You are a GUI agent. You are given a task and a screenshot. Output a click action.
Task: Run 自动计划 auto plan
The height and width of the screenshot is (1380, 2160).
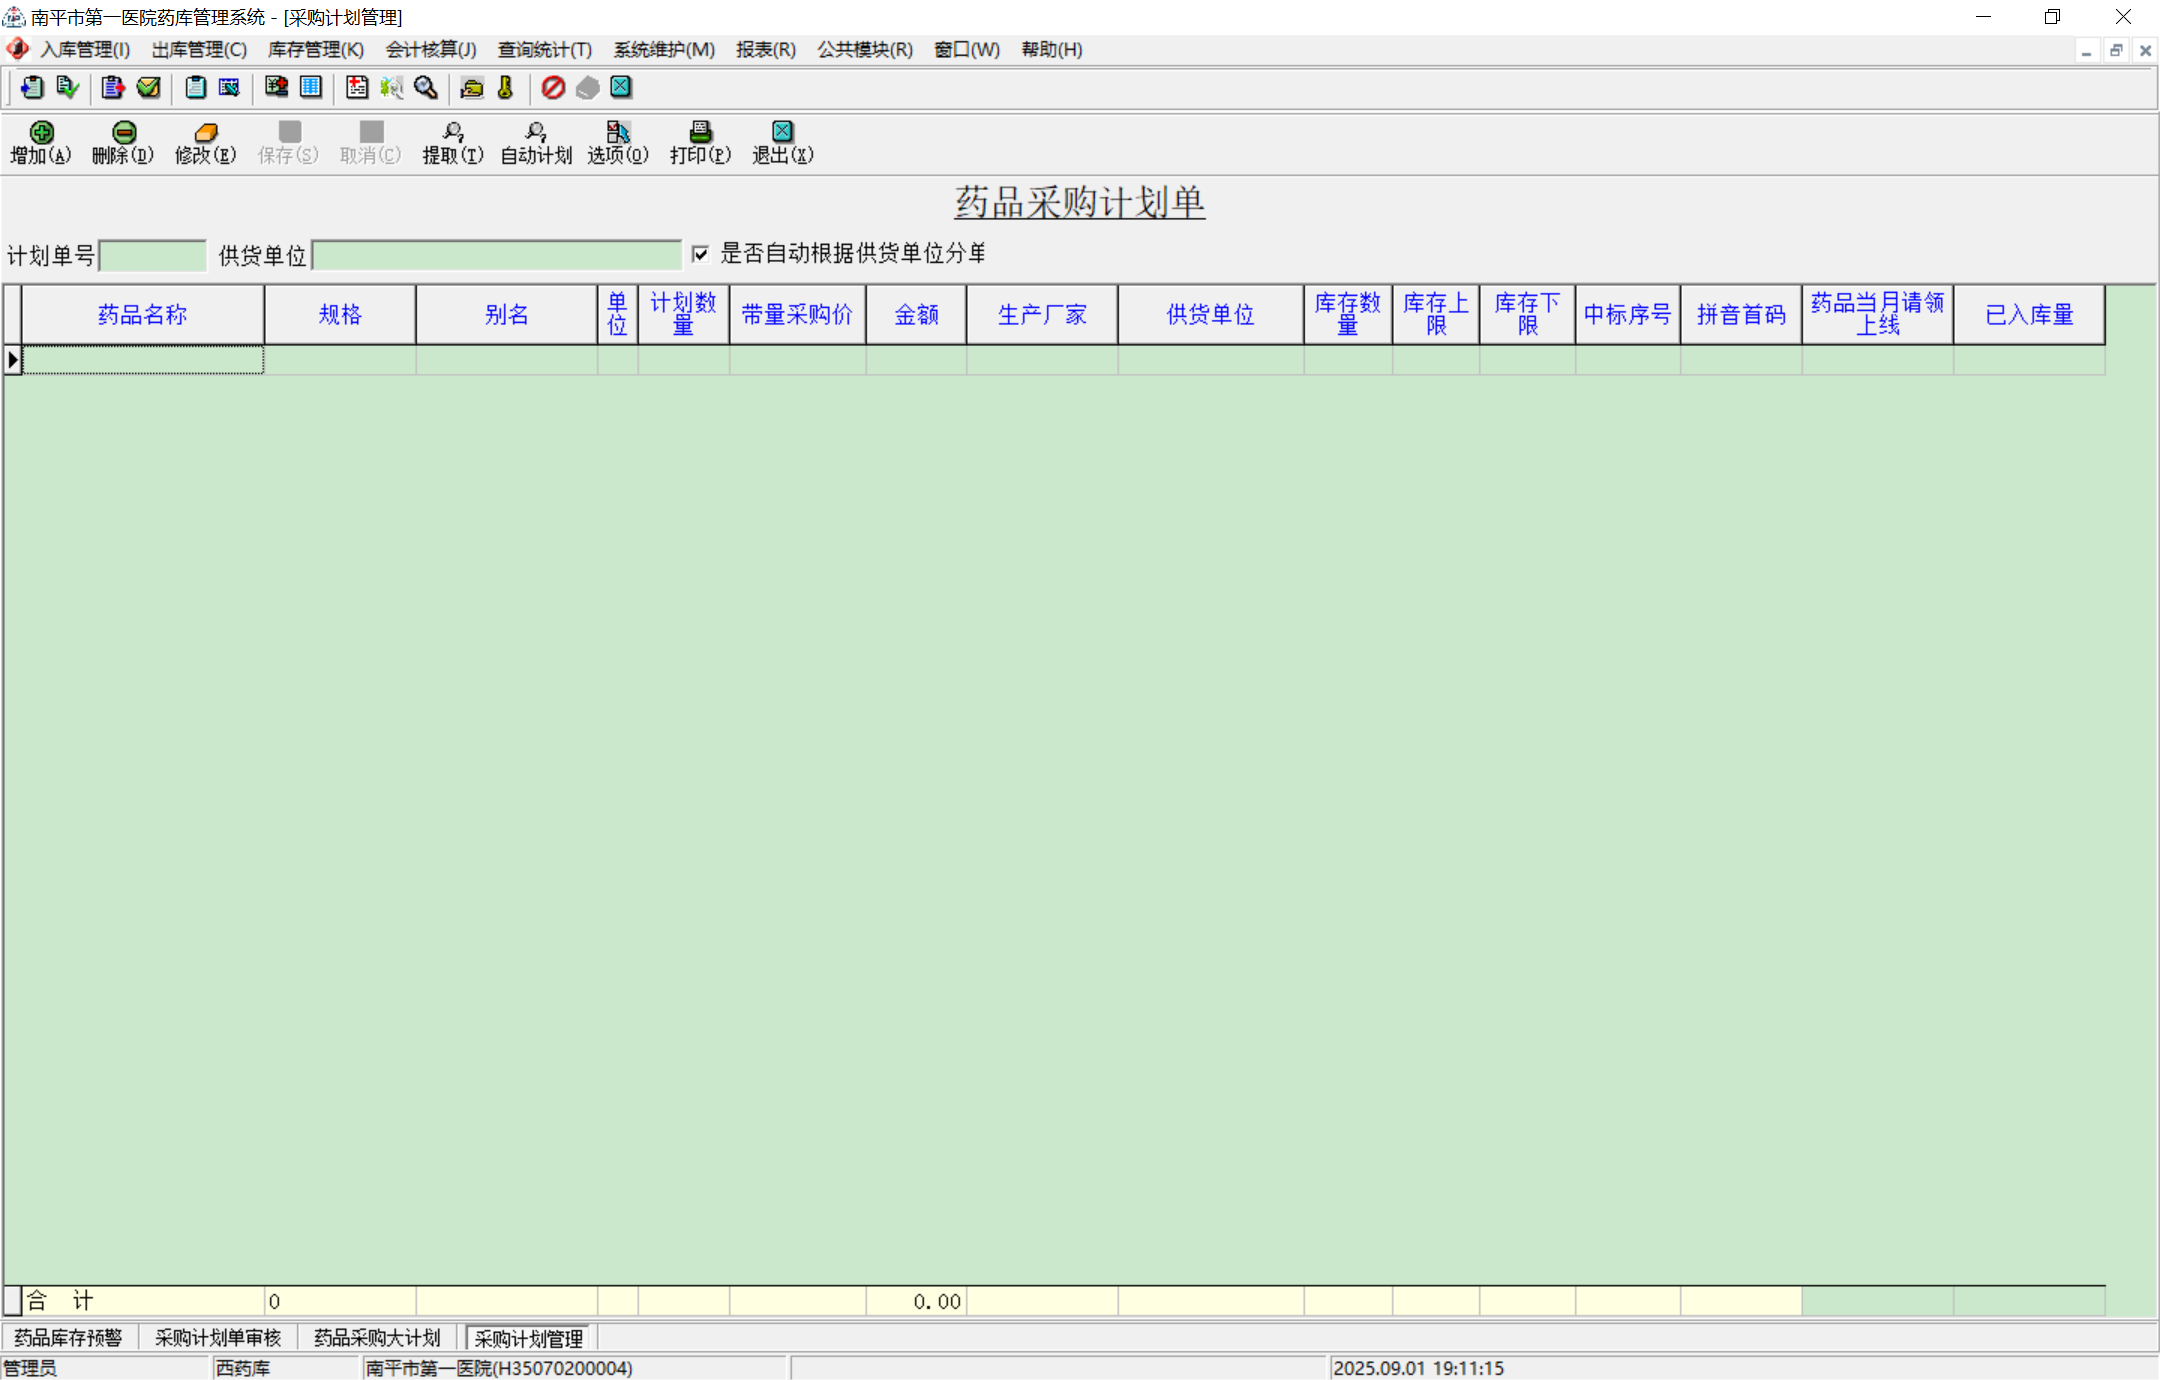point(536,142)
